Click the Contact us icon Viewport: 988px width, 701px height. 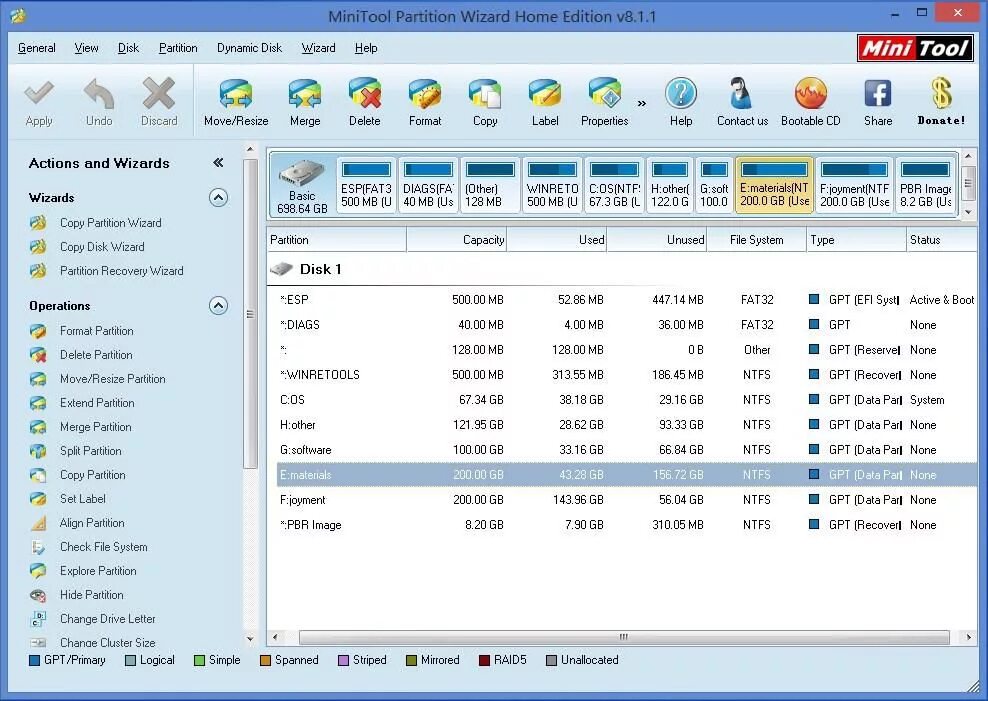[742, 94]
